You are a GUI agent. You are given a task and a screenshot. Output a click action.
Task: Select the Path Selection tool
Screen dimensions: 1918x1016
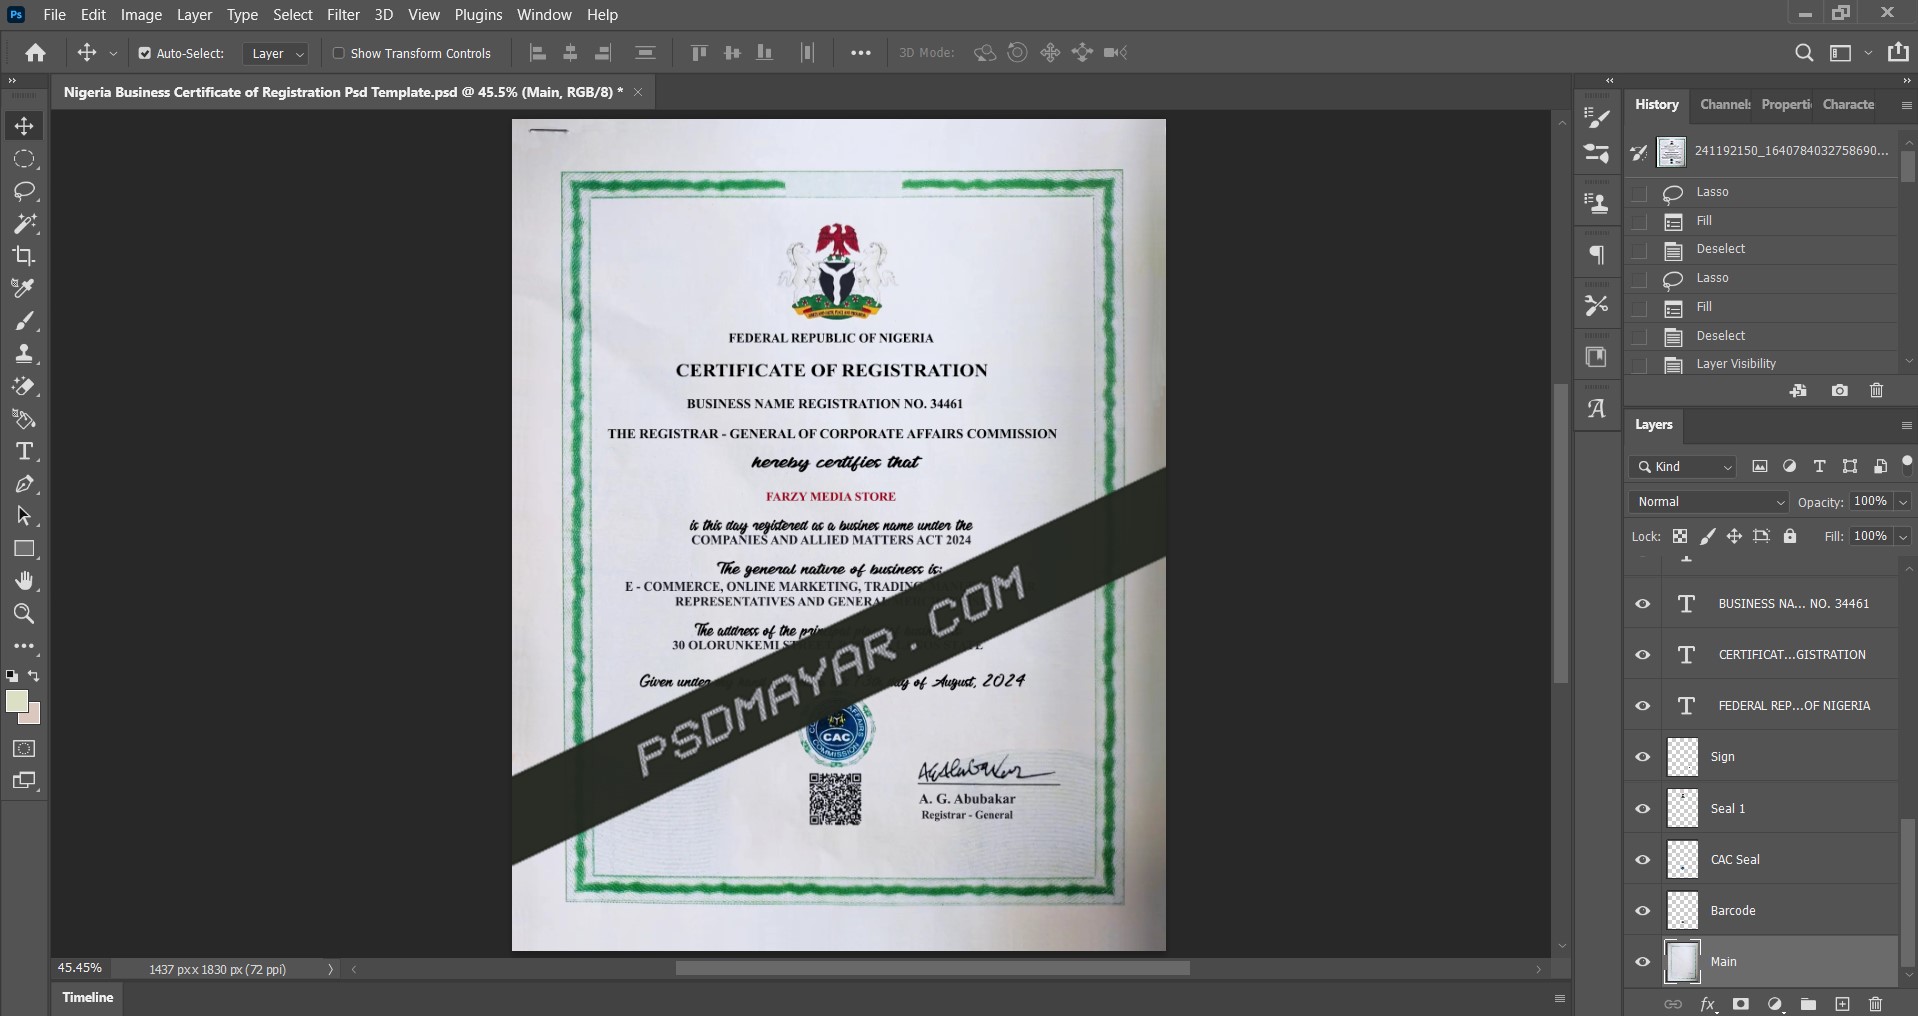(x=24, y=516)
